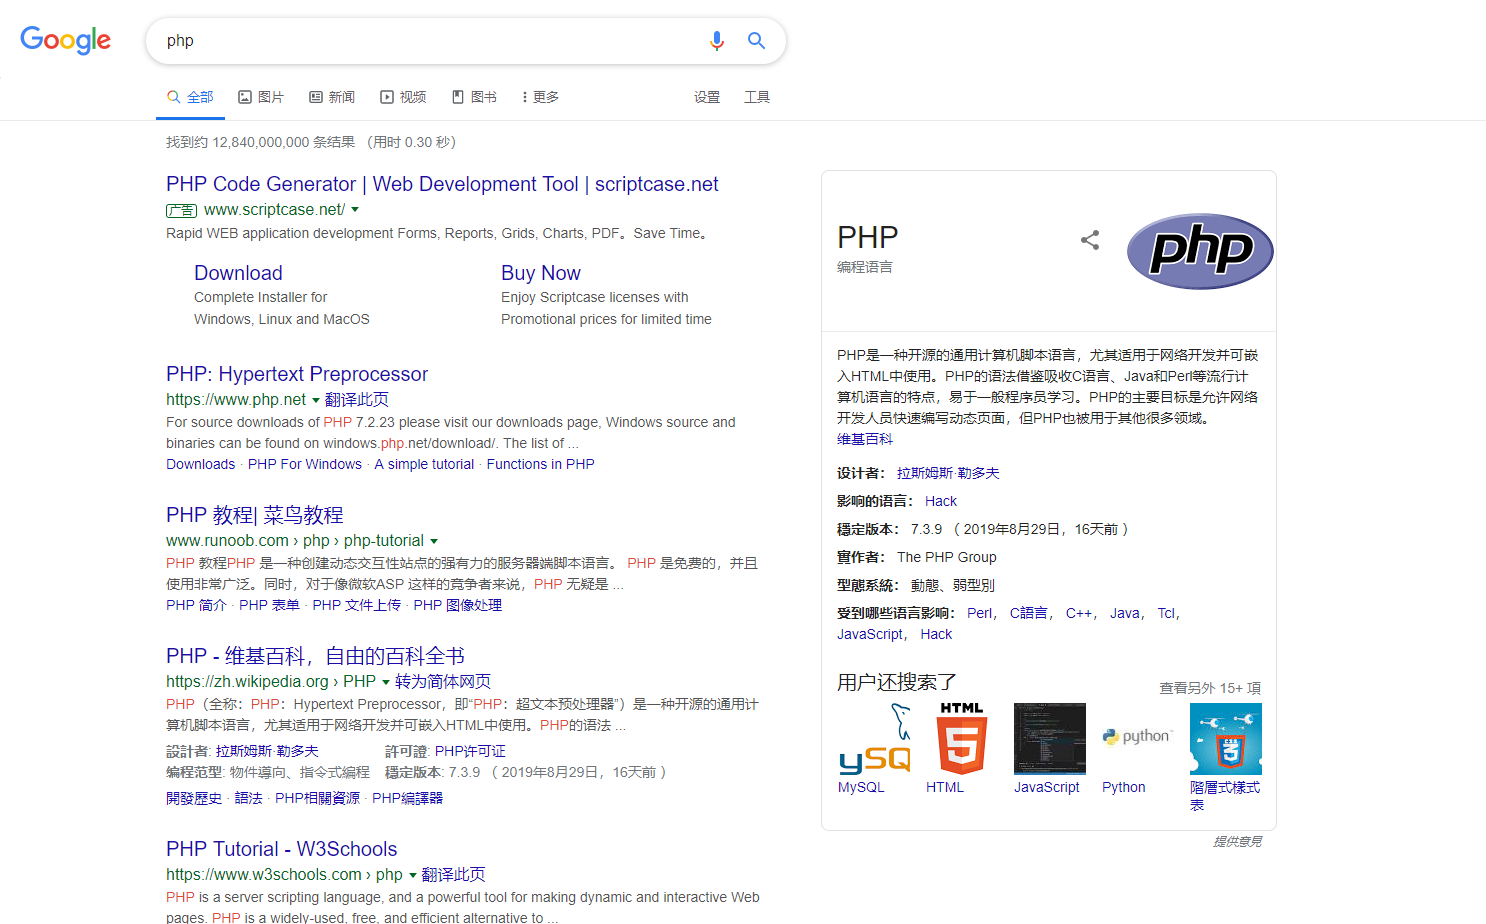1486x924 pixels.
Task: Select the JavaScript related search thumbnail
Action: tap(1050, 739)
